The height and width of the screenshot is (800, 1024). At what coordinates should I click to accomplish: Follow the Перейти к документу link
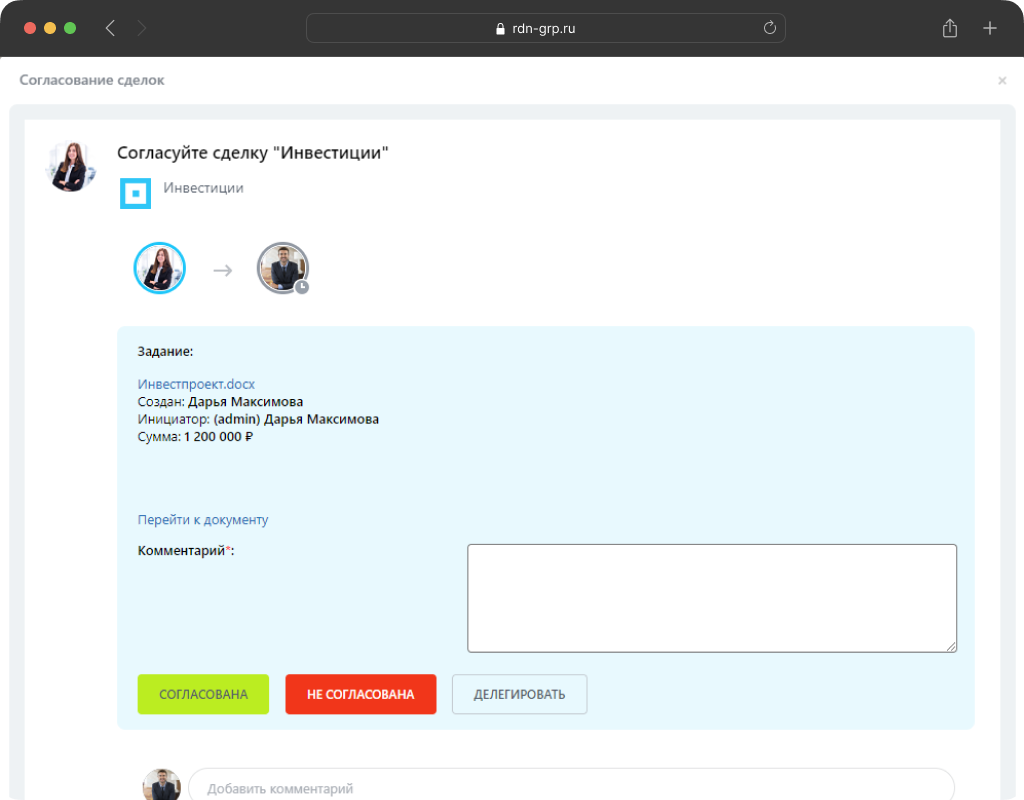click(x=203, y=520)
